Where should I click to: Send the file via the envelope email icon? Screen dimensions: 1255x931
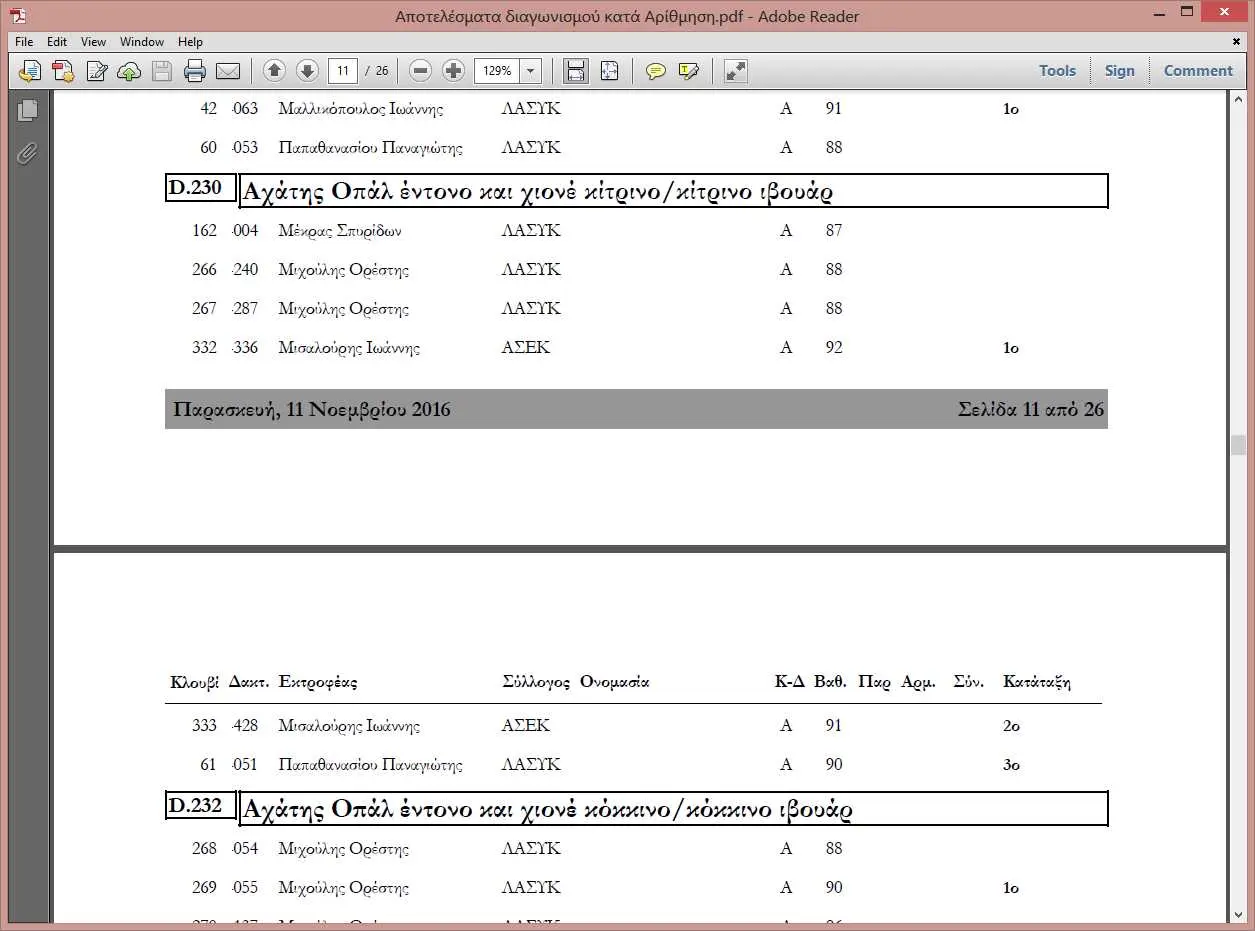[228, 71]
